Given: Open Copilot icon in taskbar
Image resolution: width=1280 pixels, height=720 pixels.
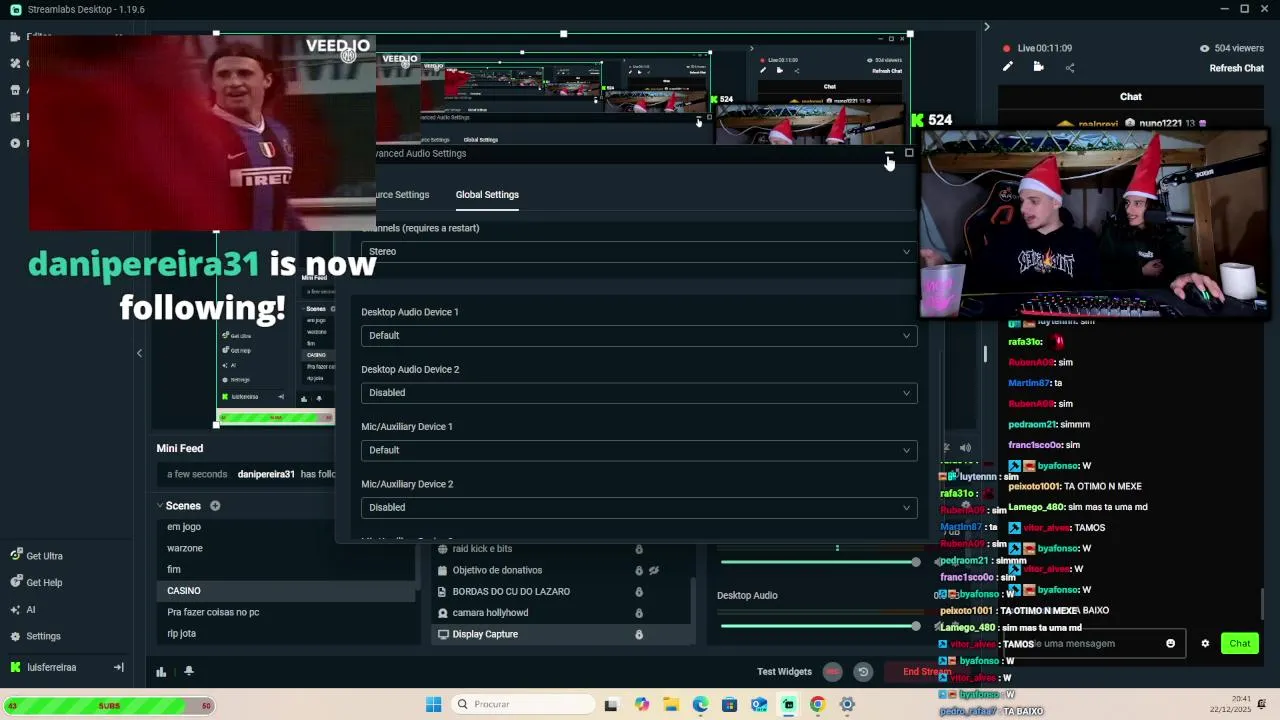Looking at the screenshot, I should 642,705.
